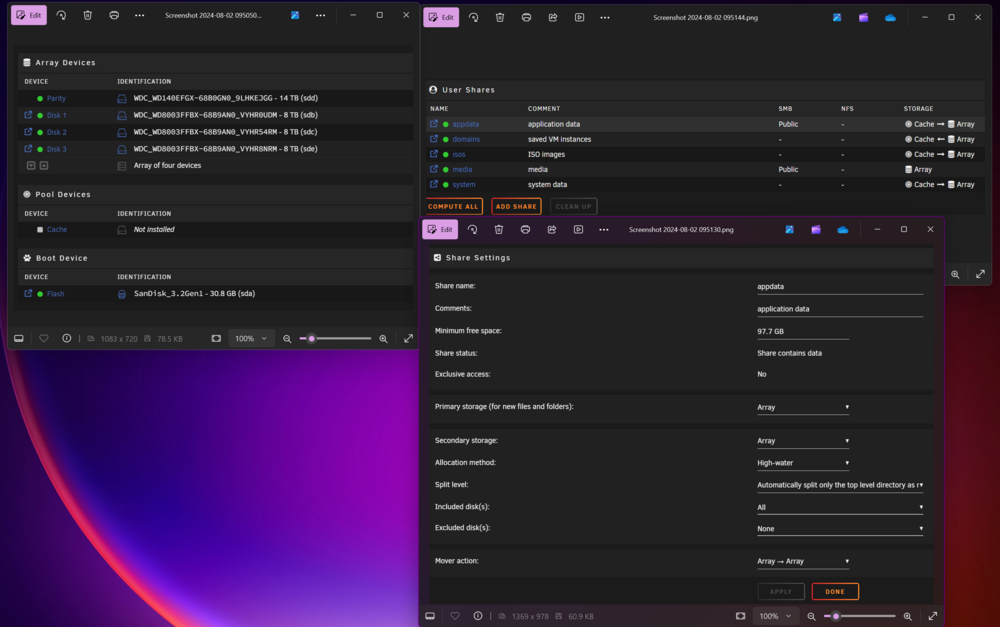This screenshot has width=1000, height=627.
Task: Open the See more ellipsis menu in the bottom-right toolbar
Action: 604,230
